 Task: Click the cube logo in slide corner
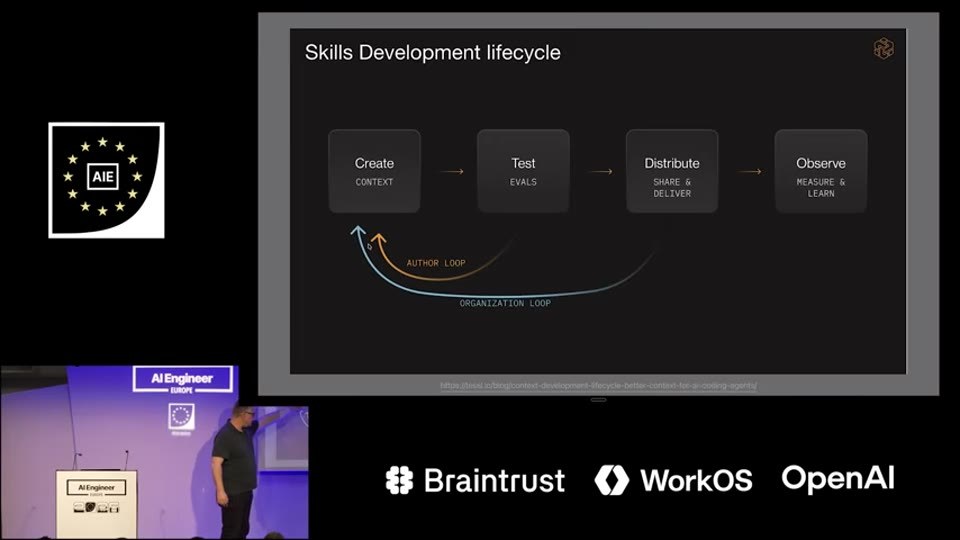point(883,48)
